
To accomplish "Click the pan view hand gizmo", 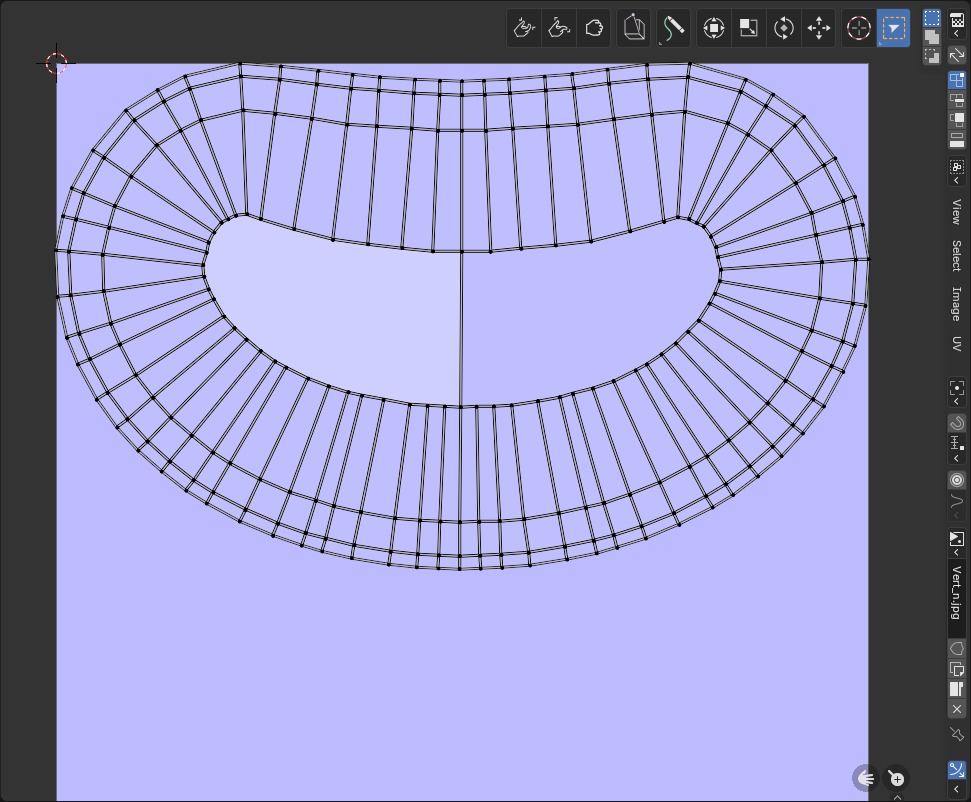I will coord(866,778).
